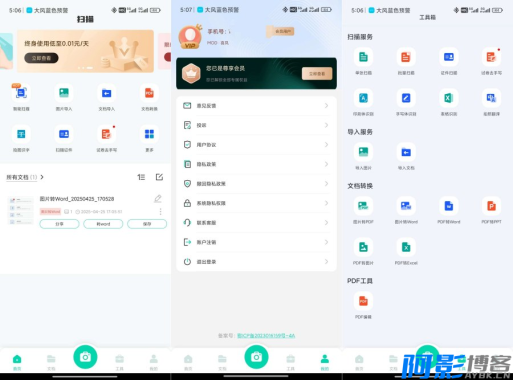Open PDF转PPT conversion tool
Screen dimensions: 513x380
point(491,206)
